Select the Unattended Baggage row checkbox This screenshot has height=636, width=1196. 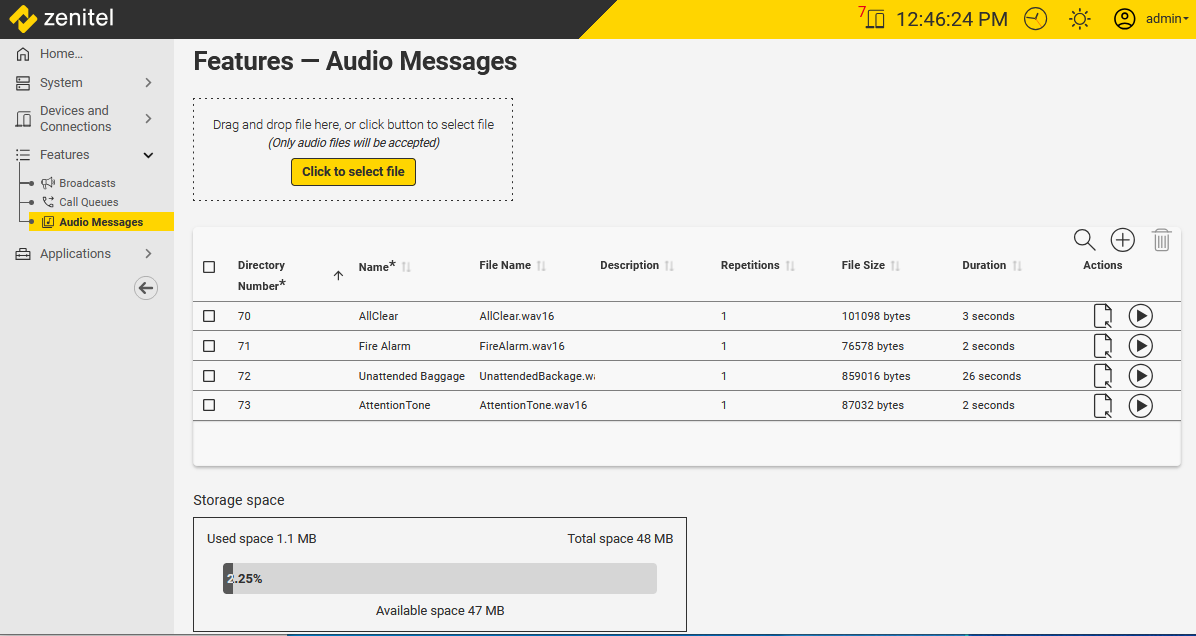209,376
